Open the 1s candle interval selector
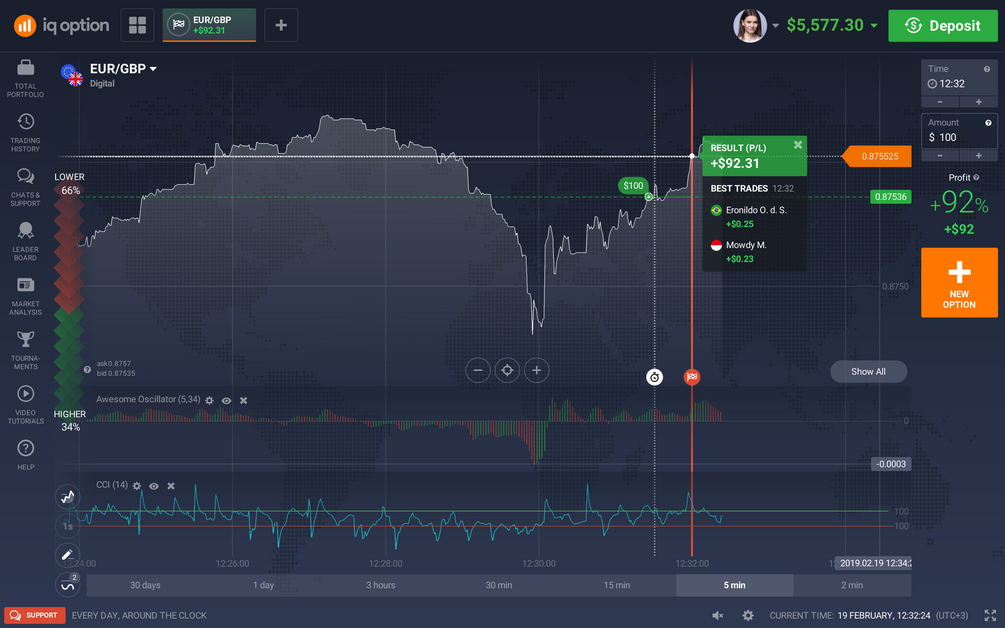Image resolution: width=1005 pixels, height=628 pixels. (x=67, y=526)
